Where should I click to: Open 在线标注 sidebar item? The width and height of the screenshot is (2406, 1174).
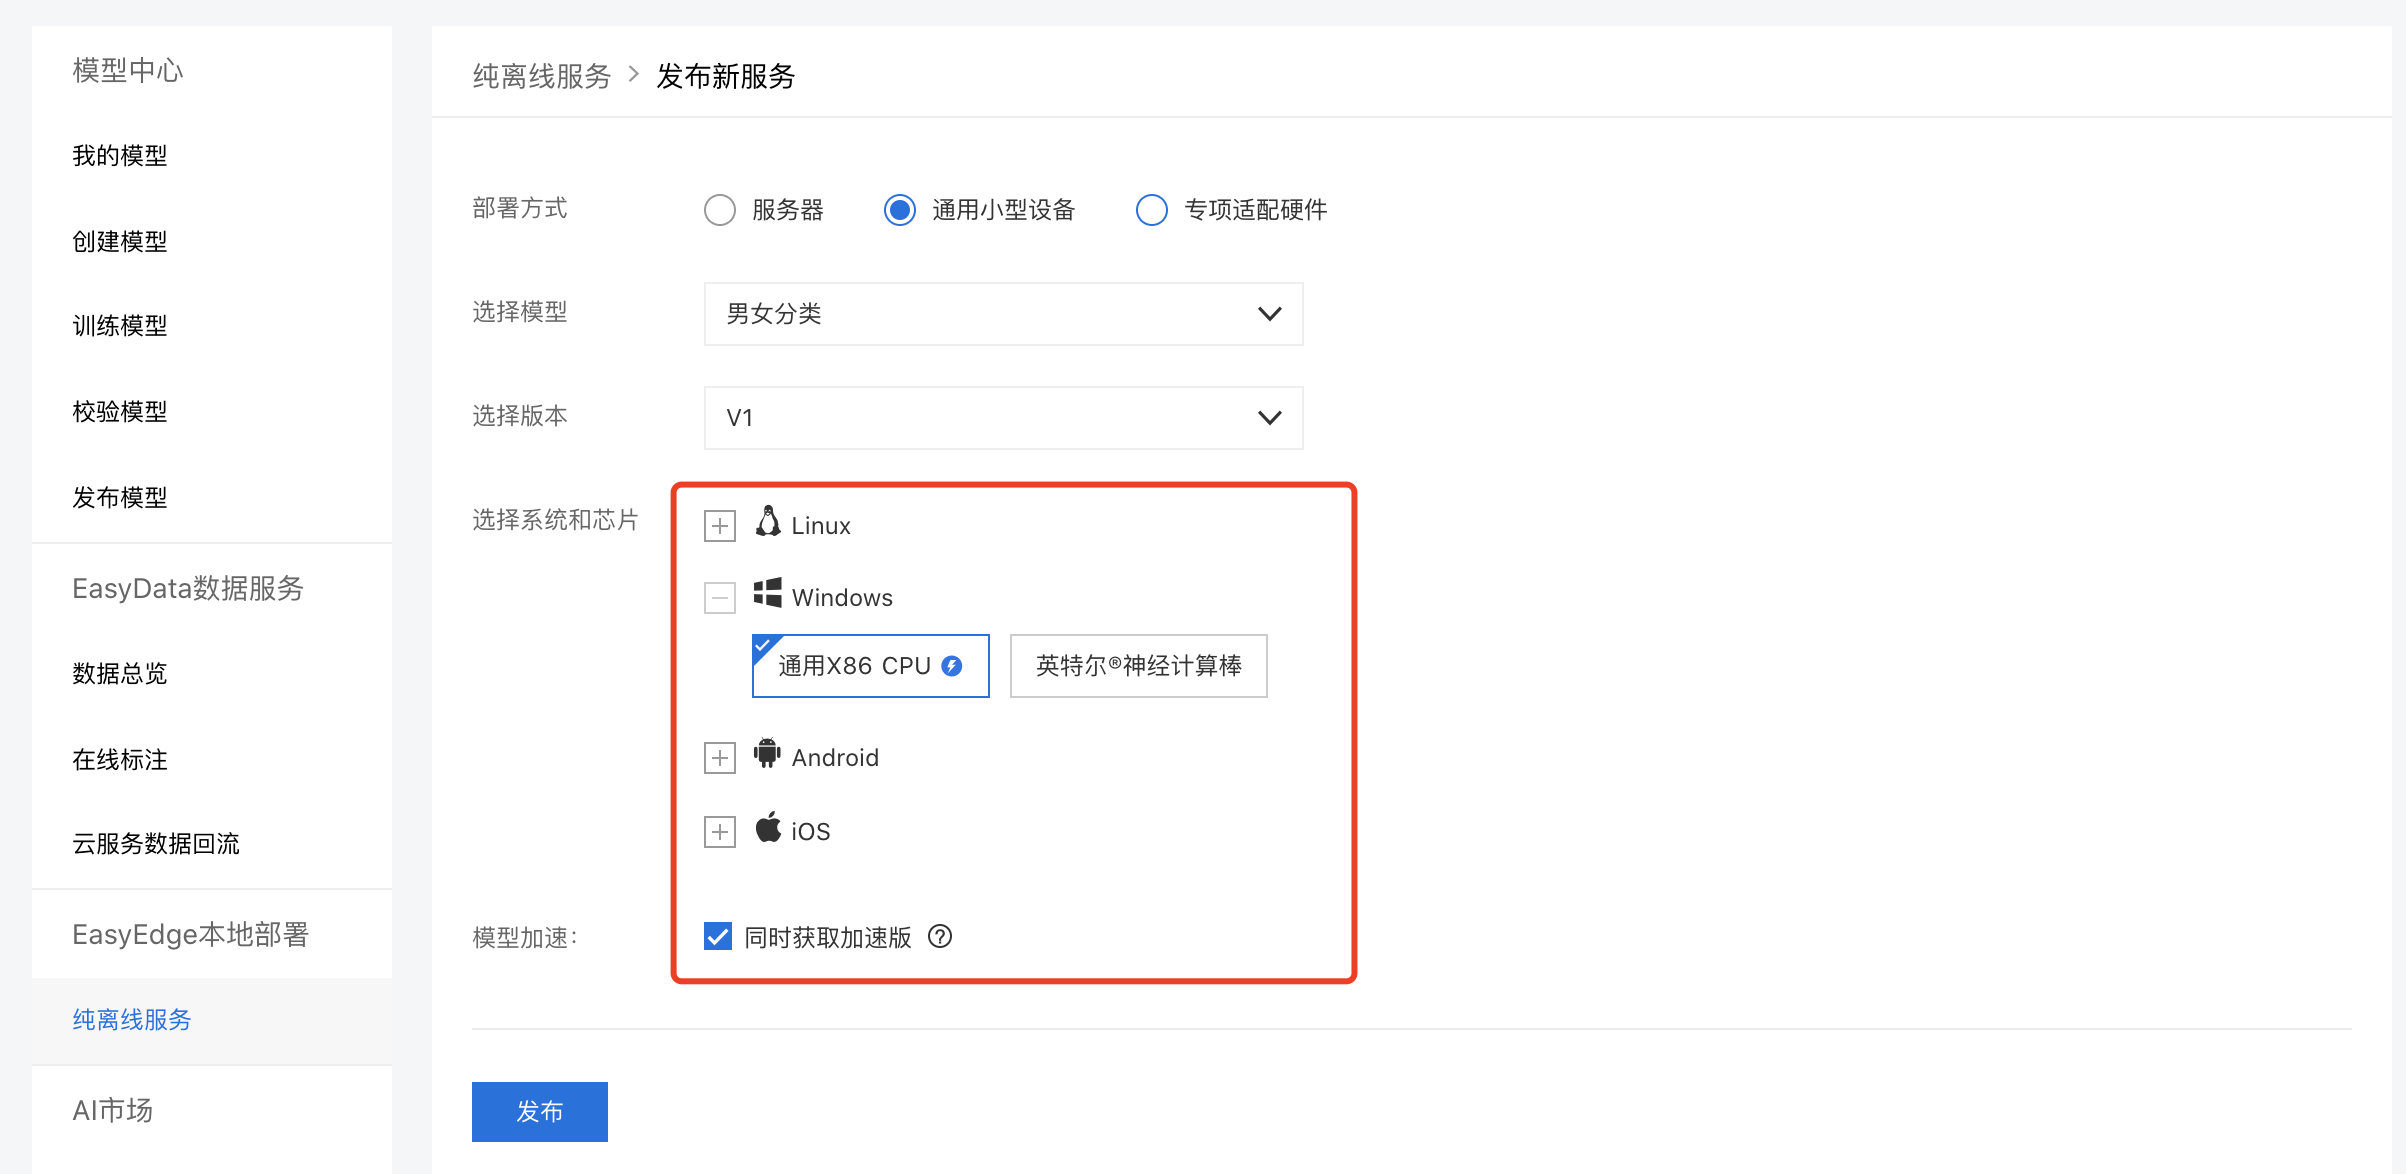(120, 760)
